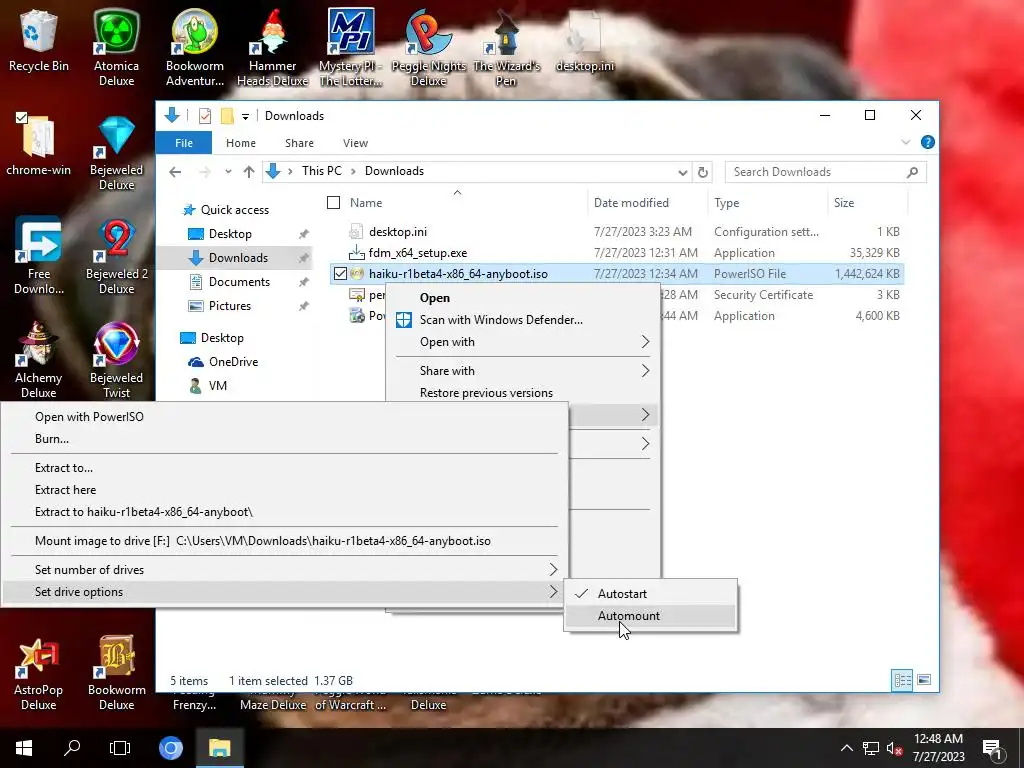Toggle the Automount drive option

(650, 616)
